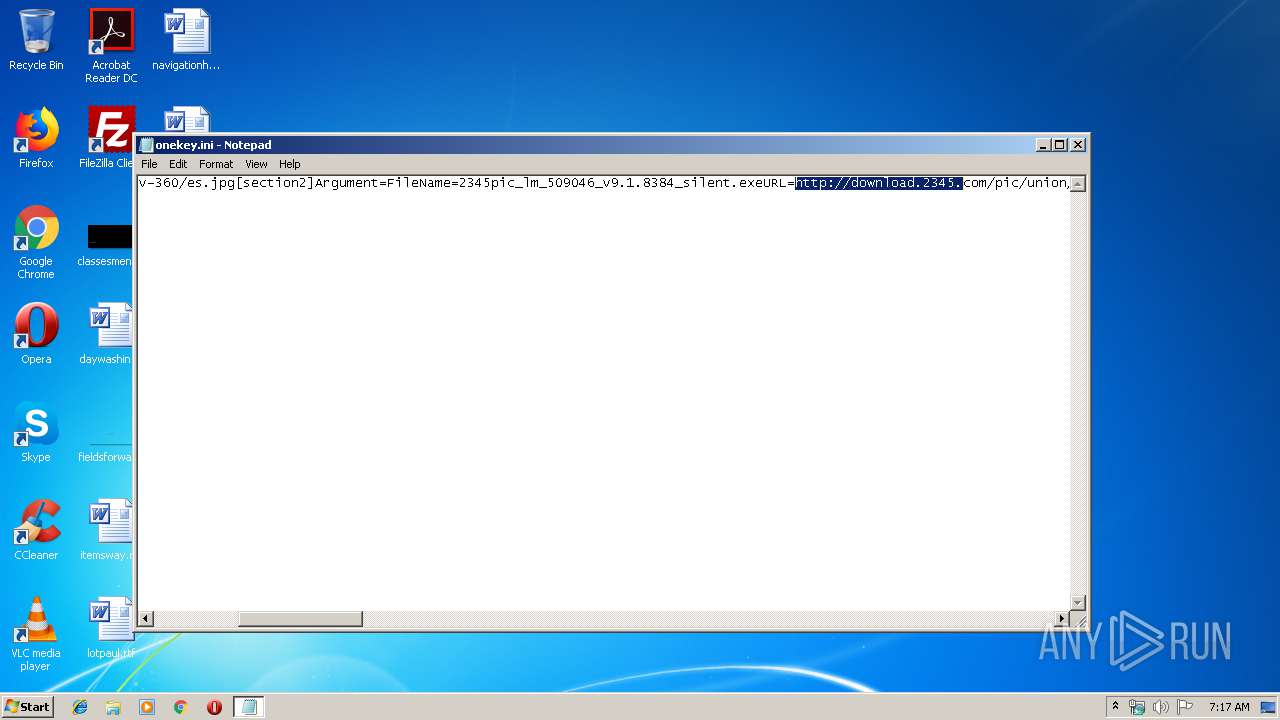Viewport: 1280px width, 720px height.
Task: Open the Recycle Bin desktop icon
Action: [x=36, y=40]
